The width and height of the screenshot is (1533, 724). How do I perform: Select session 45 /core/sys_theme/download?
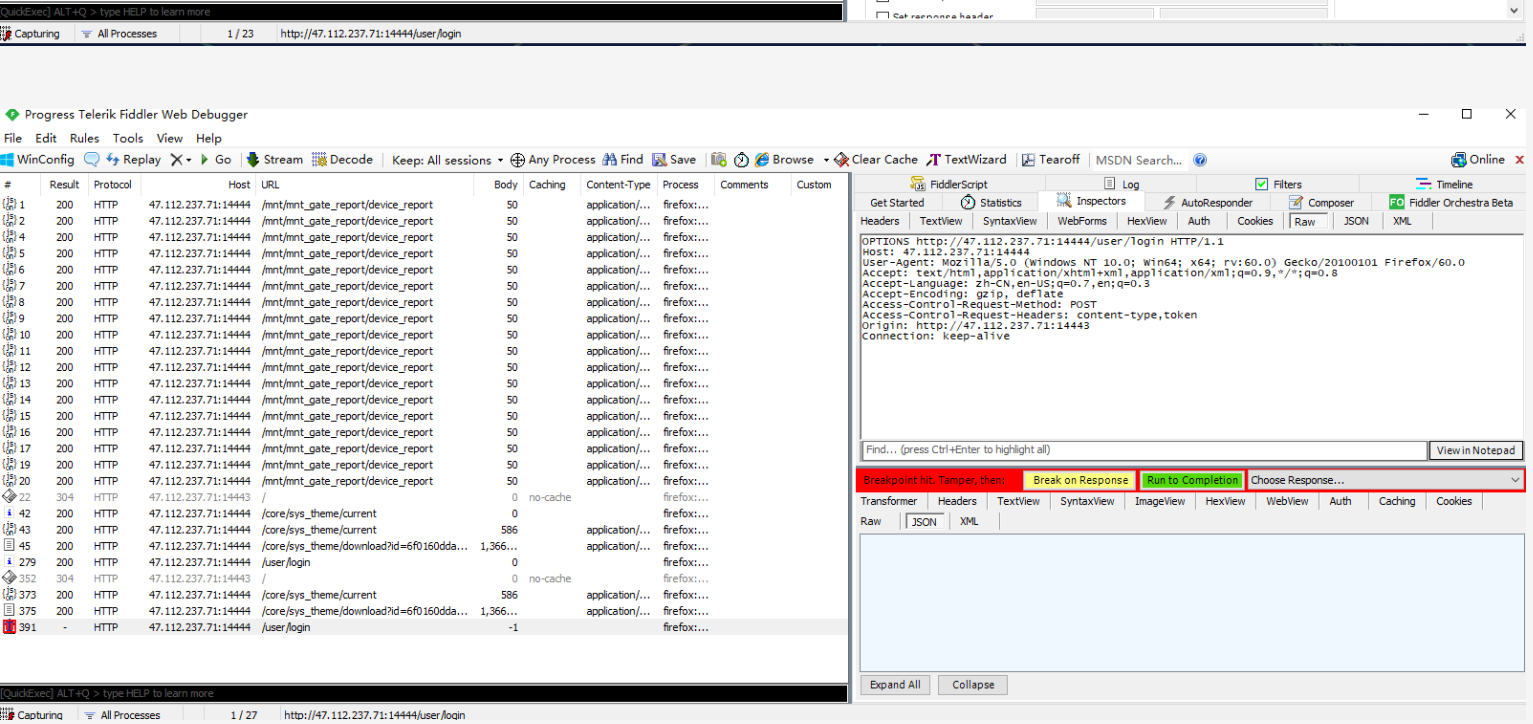tap(424, 546)
